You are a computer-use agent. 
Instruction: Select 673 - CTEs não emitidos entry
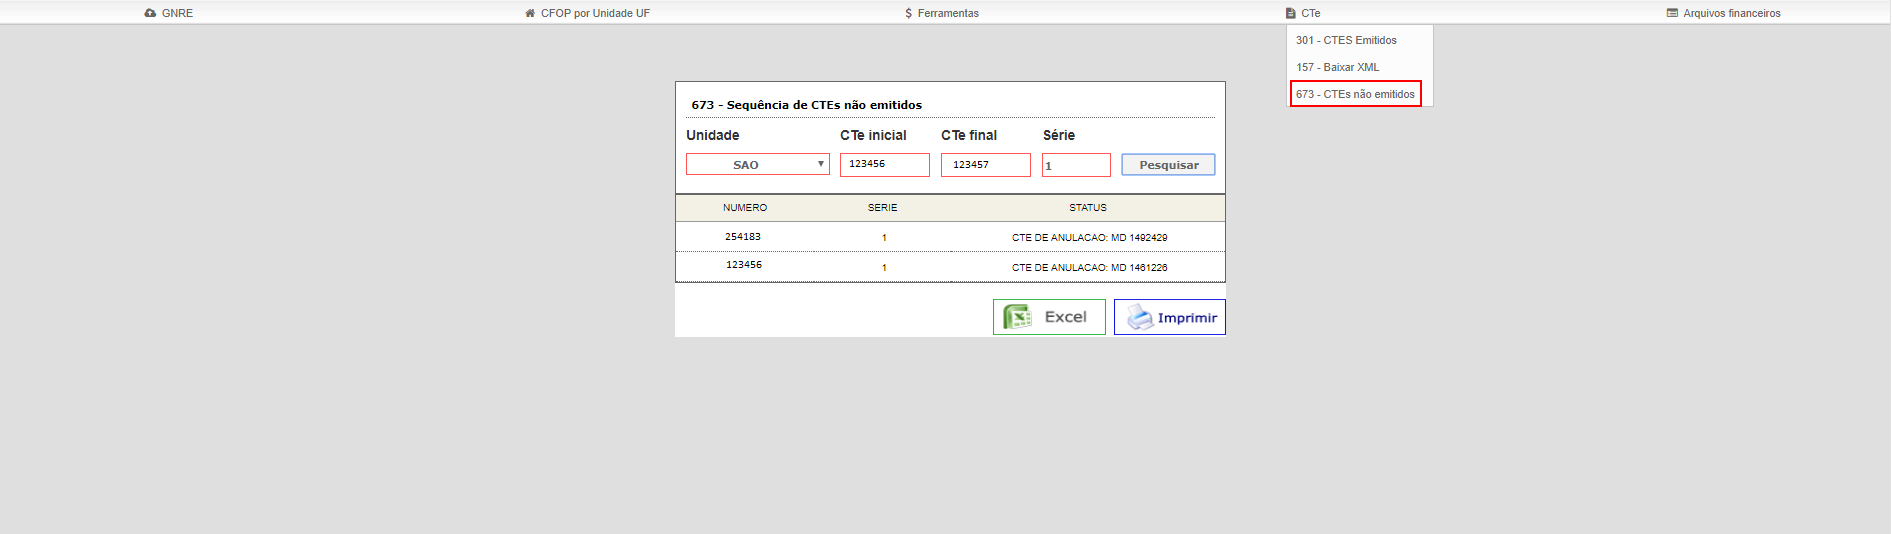pyautogui.click(x=1355, y=94)
